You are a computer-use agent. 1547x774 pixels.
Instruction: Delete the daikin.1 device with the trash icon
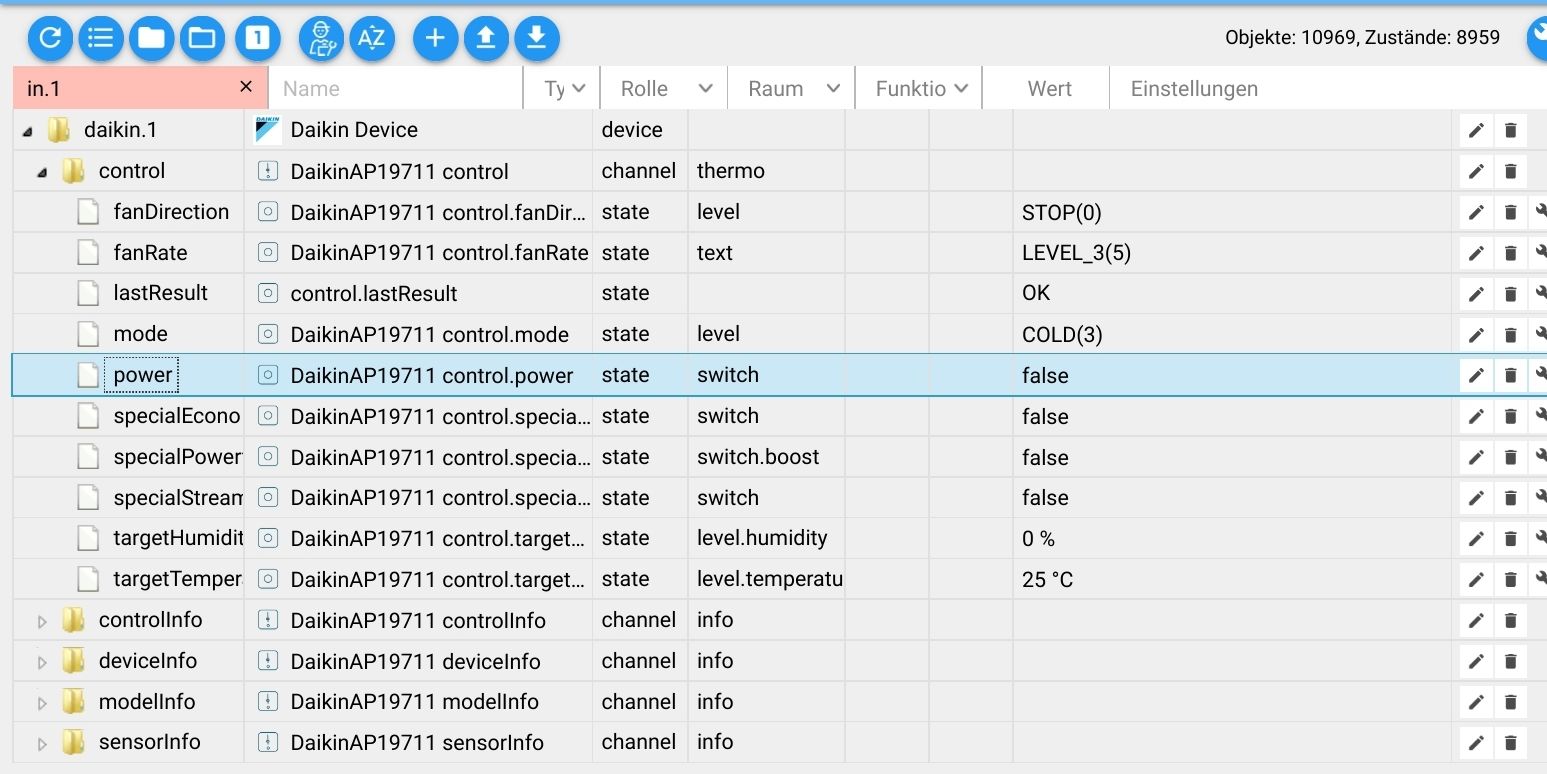(x=1511, y=131)
